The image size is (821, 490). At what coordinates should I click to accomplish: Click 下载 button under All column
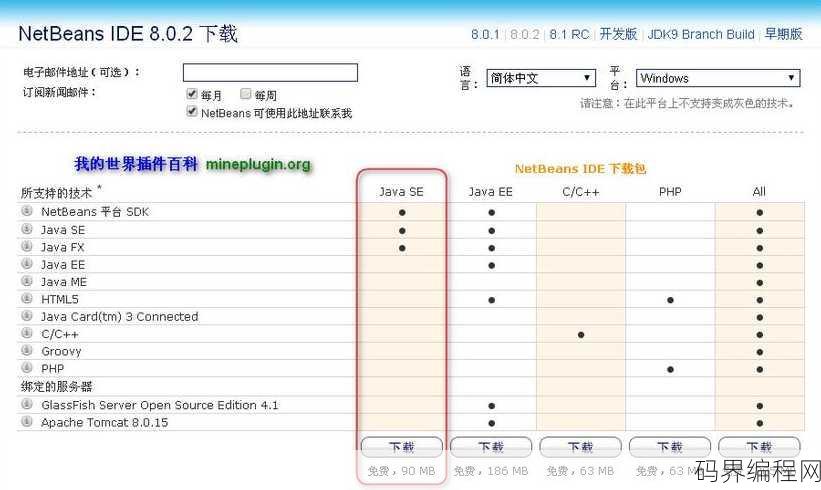click(759, 447)
